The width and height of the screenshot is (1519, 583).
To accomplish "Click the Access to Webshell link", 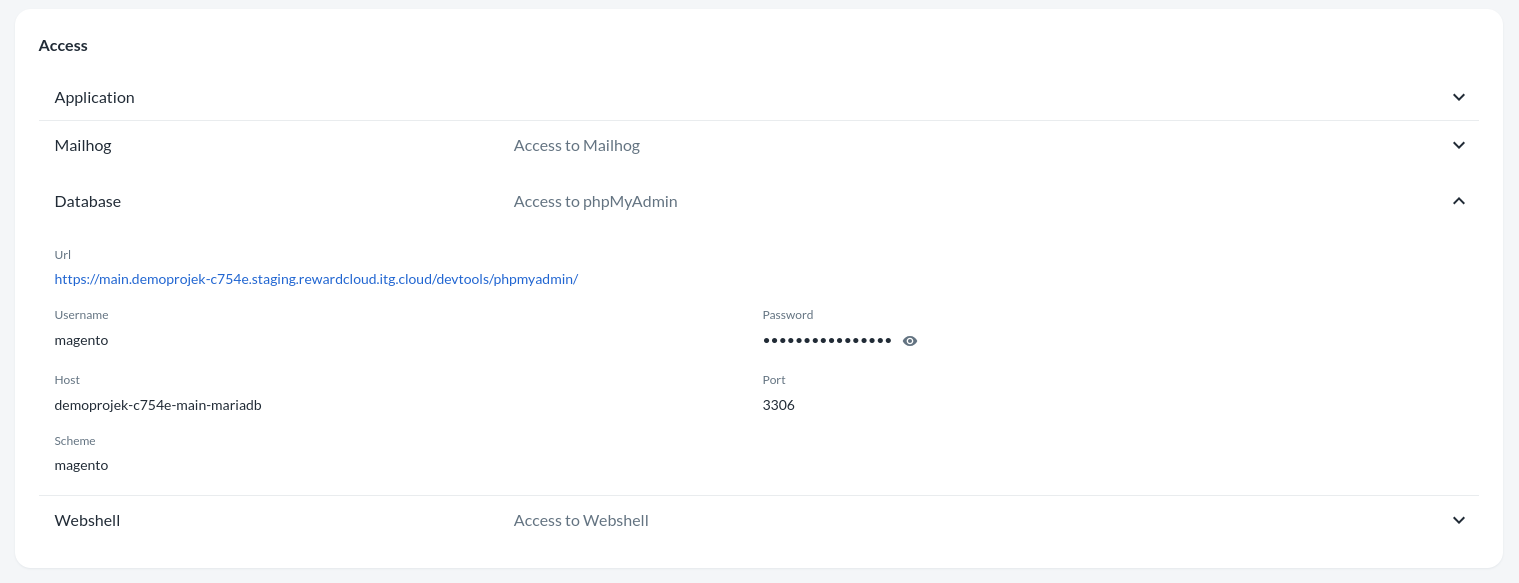I will point(581,520).
